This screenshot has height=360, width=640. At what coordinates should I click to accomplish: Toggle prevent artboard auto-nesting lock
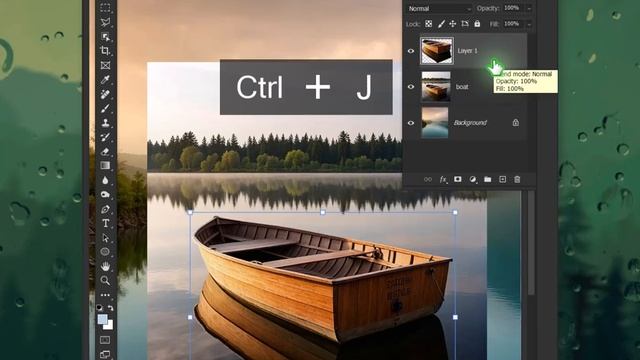pyautogui.click(x=465, y=24)
